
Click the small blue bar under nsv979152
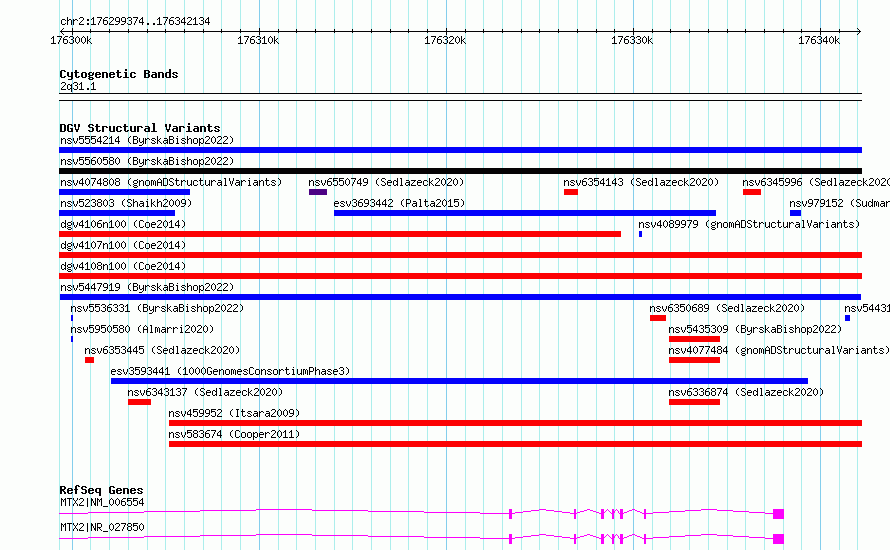pyautogui.click(x=796, y=213)
